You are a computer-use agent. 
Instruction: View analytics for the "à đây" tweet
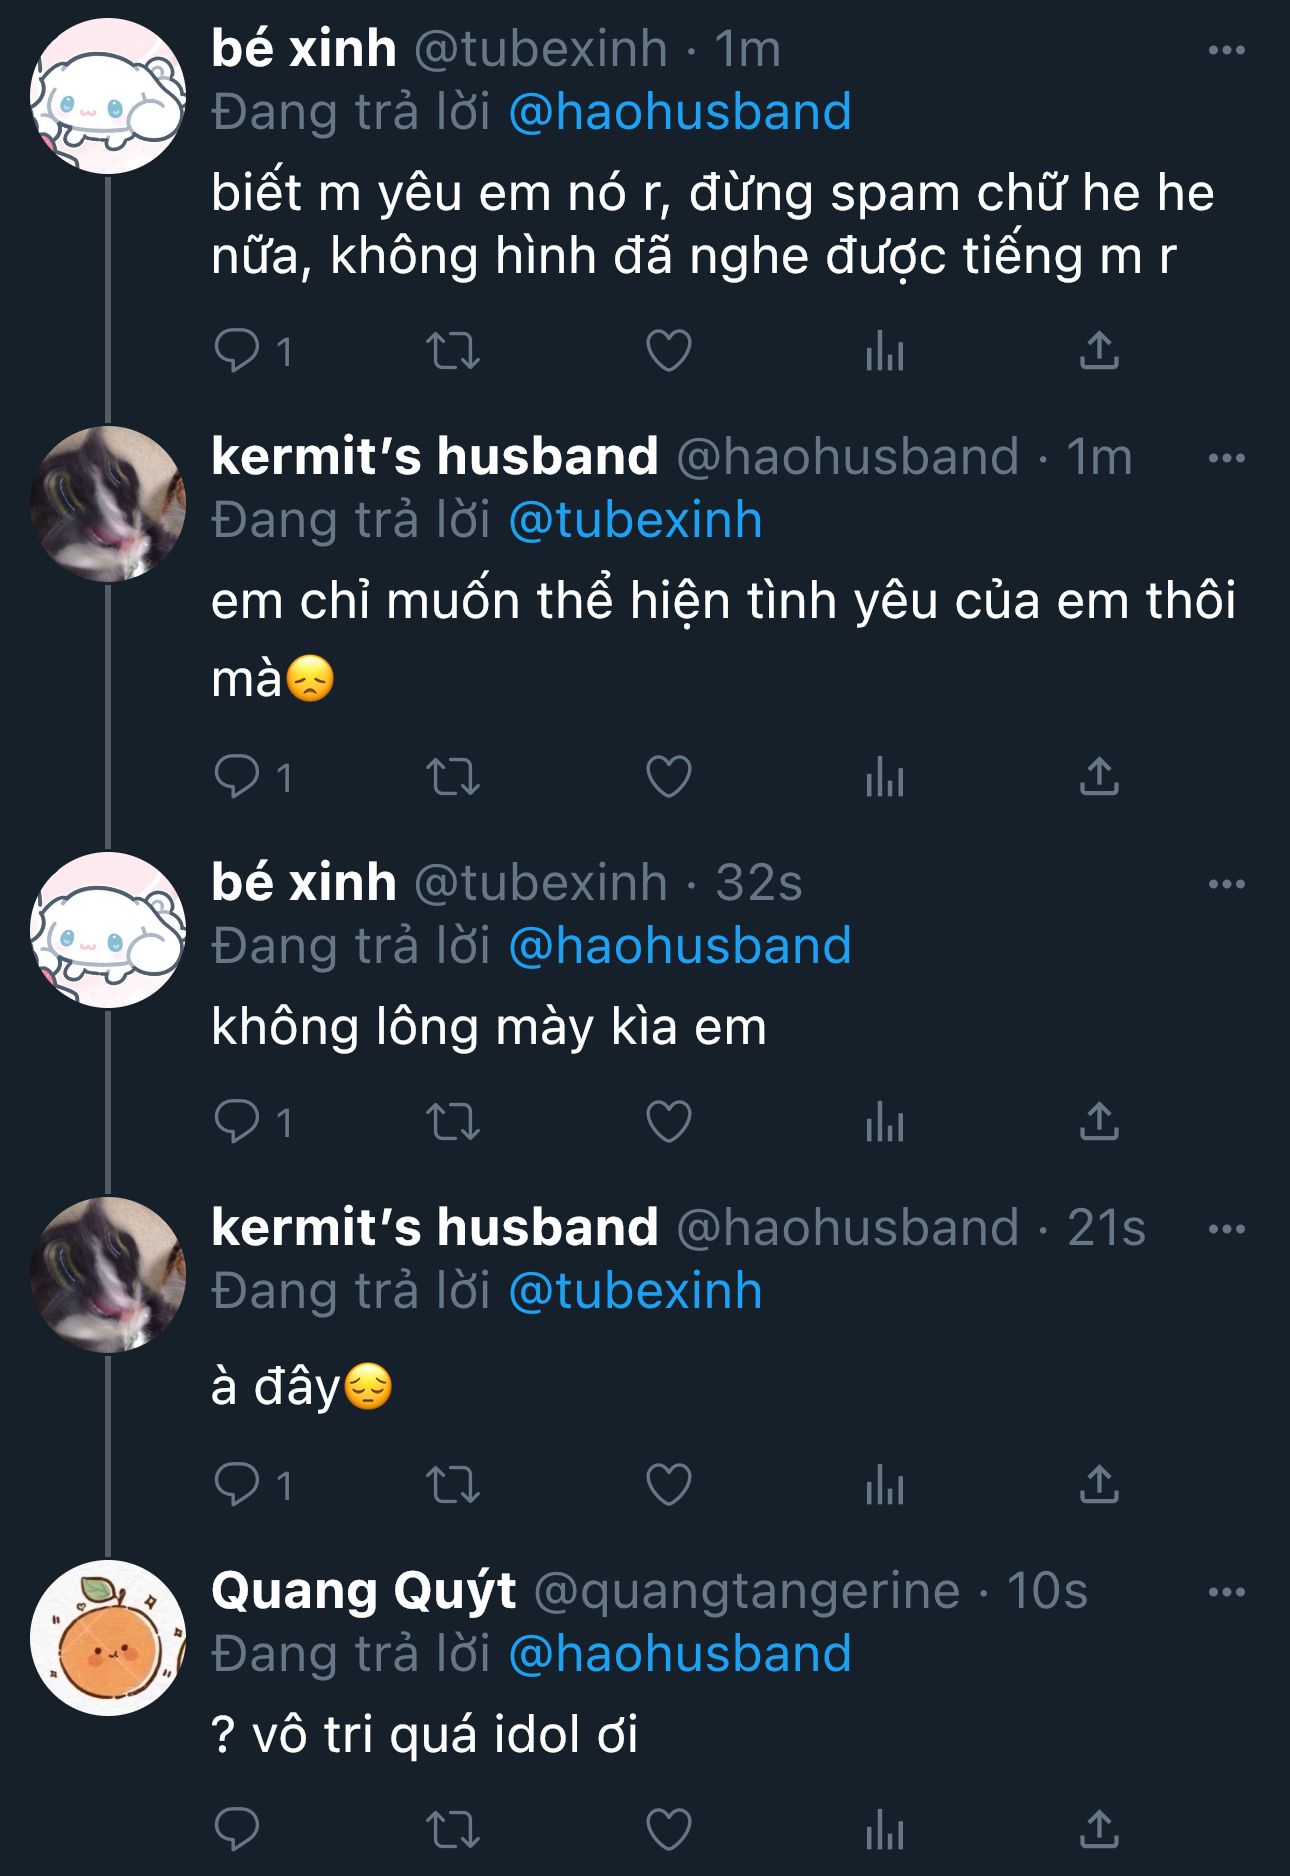[x=885, y=1485]
